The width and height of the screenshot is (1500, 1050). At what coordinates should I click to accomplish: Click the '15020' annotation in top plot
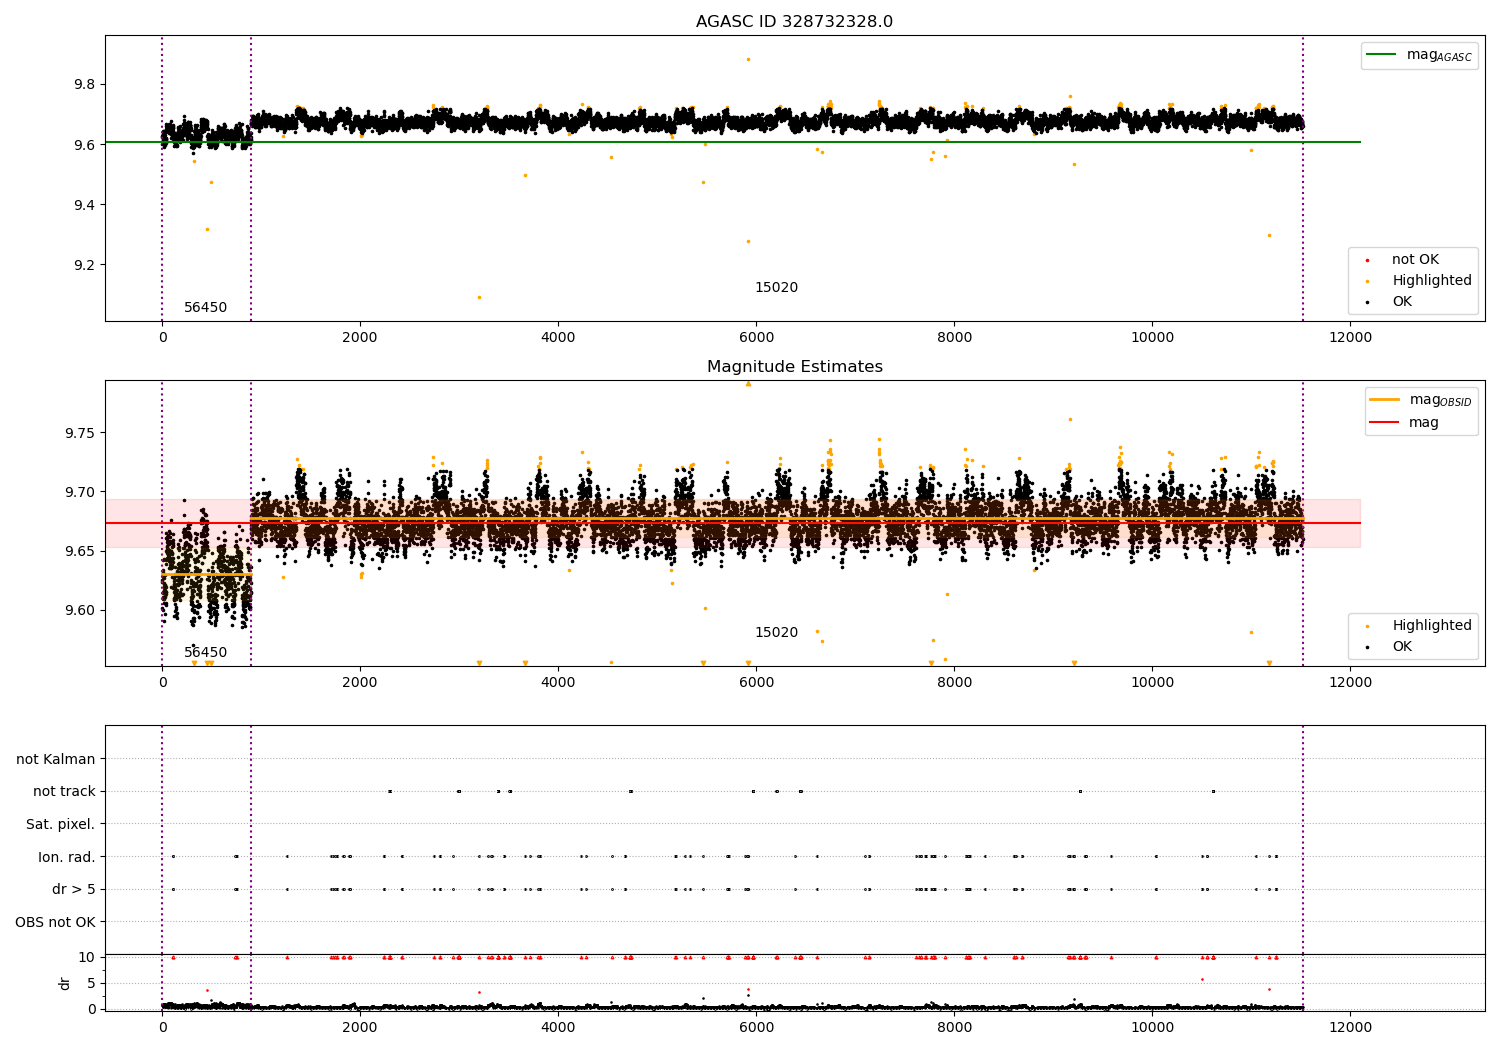point(776,288)
